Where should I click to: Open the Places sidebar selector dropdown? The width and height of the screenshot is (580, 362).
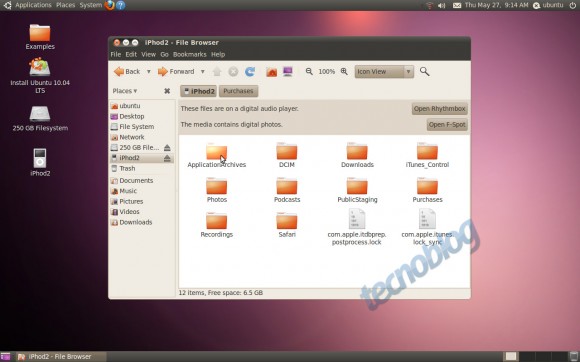(x=125, y=91)
